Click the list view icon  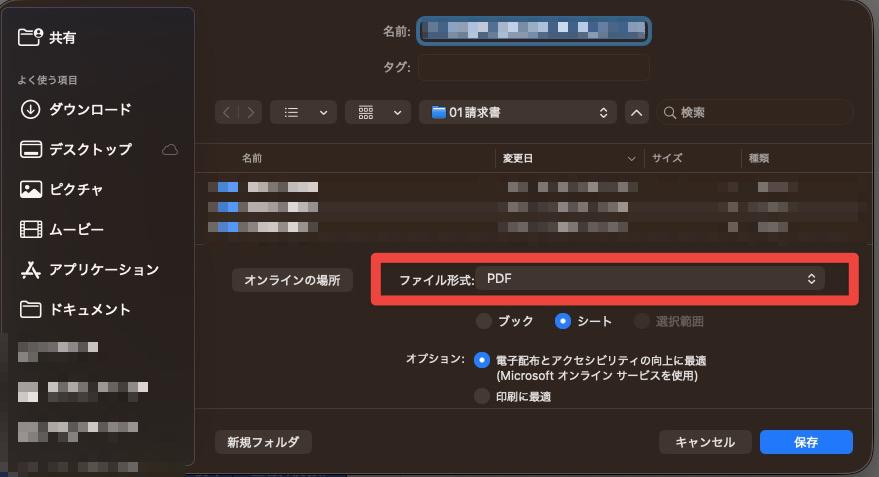(x=291, y=113)
